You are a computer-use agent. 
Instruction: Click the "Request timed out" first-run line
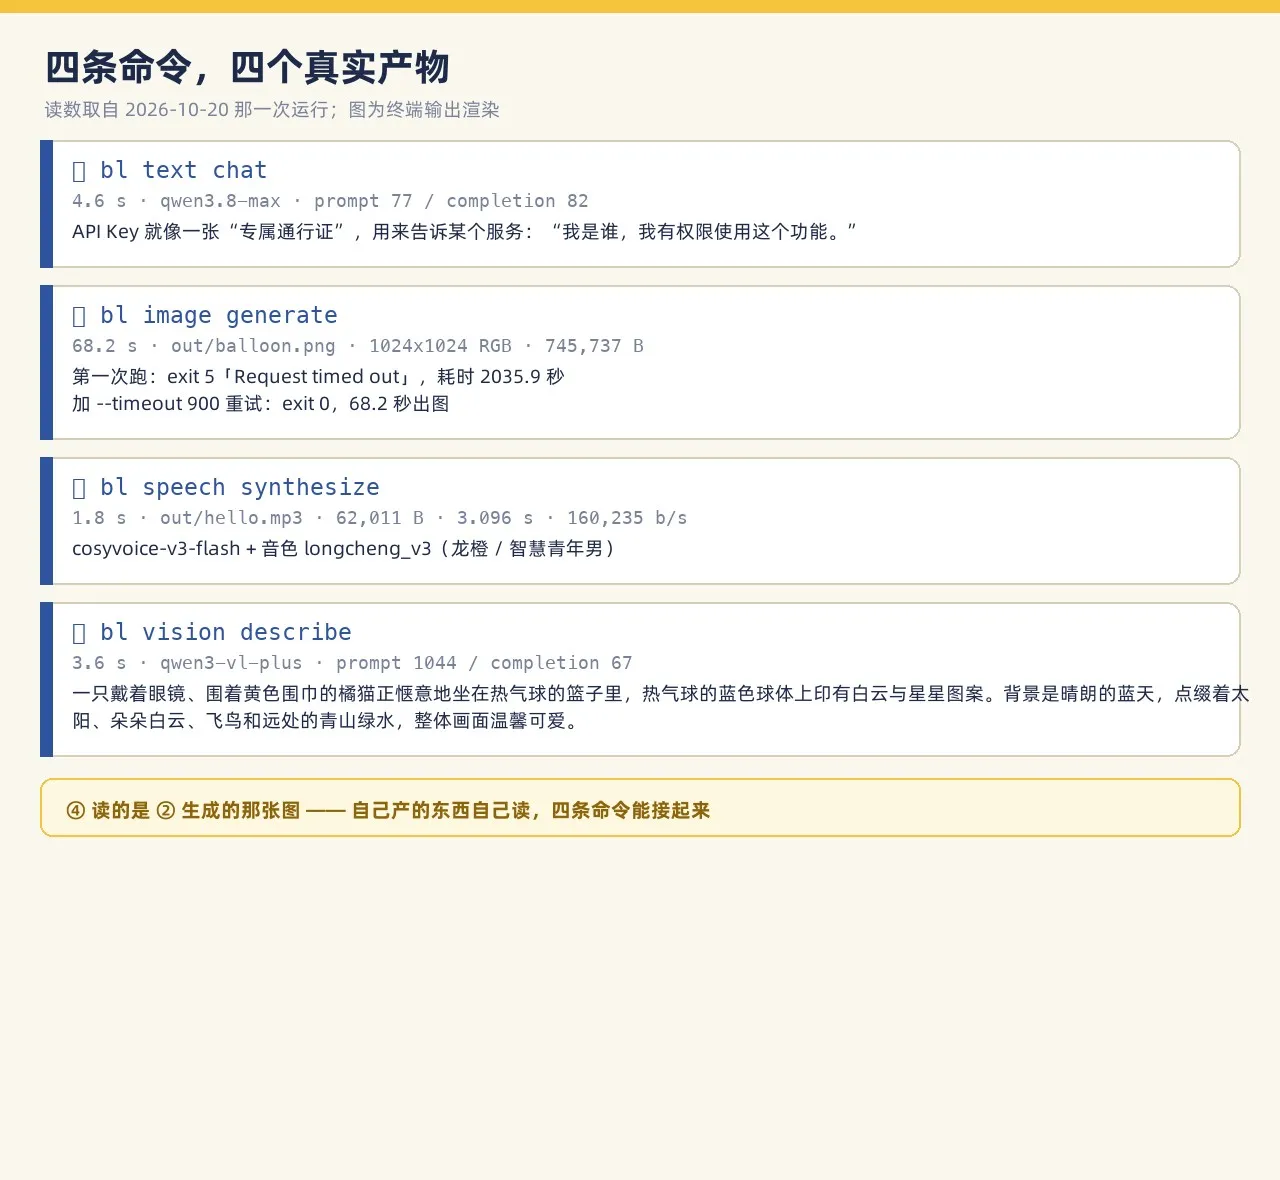click(x=318, y=377)
